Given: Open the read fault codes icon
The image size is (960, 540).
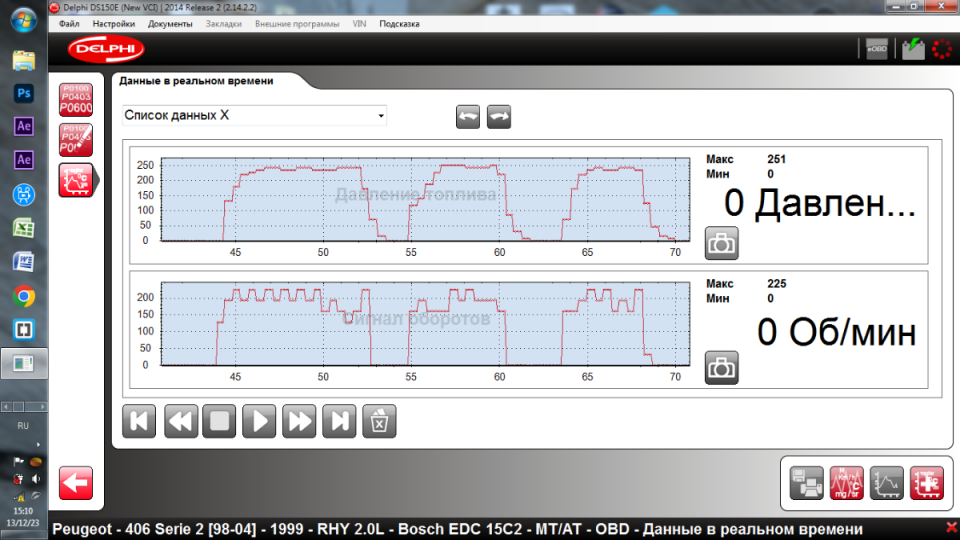Looking at the screenshot, I should (76, 100).
